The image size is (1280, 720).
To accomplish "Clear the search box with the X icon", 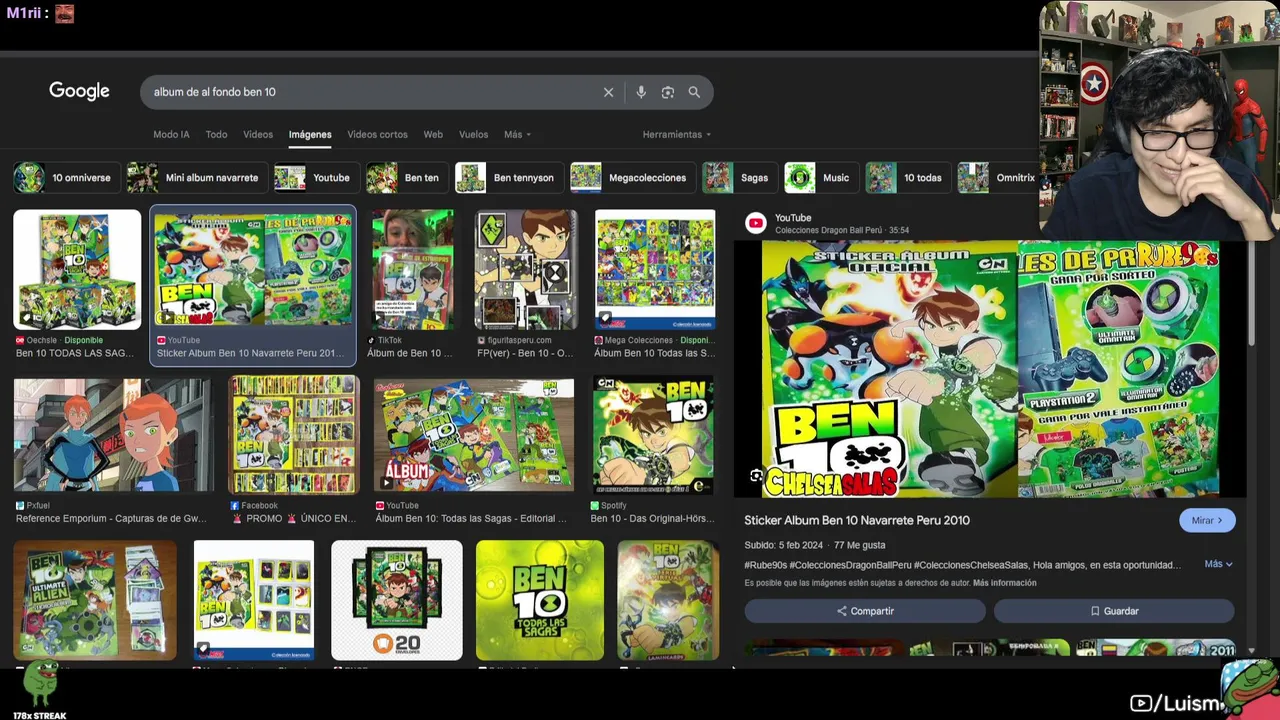I will (x=608, y=92).
